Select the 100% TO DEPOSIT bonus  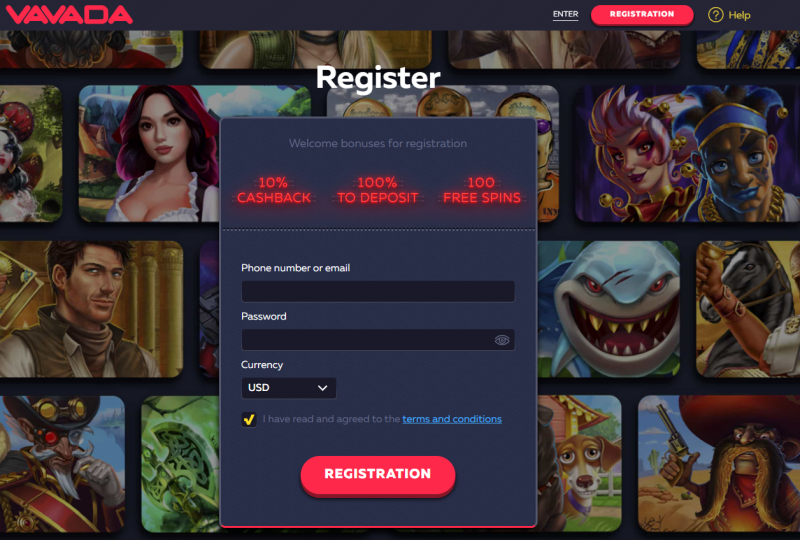tap(378, 190)
